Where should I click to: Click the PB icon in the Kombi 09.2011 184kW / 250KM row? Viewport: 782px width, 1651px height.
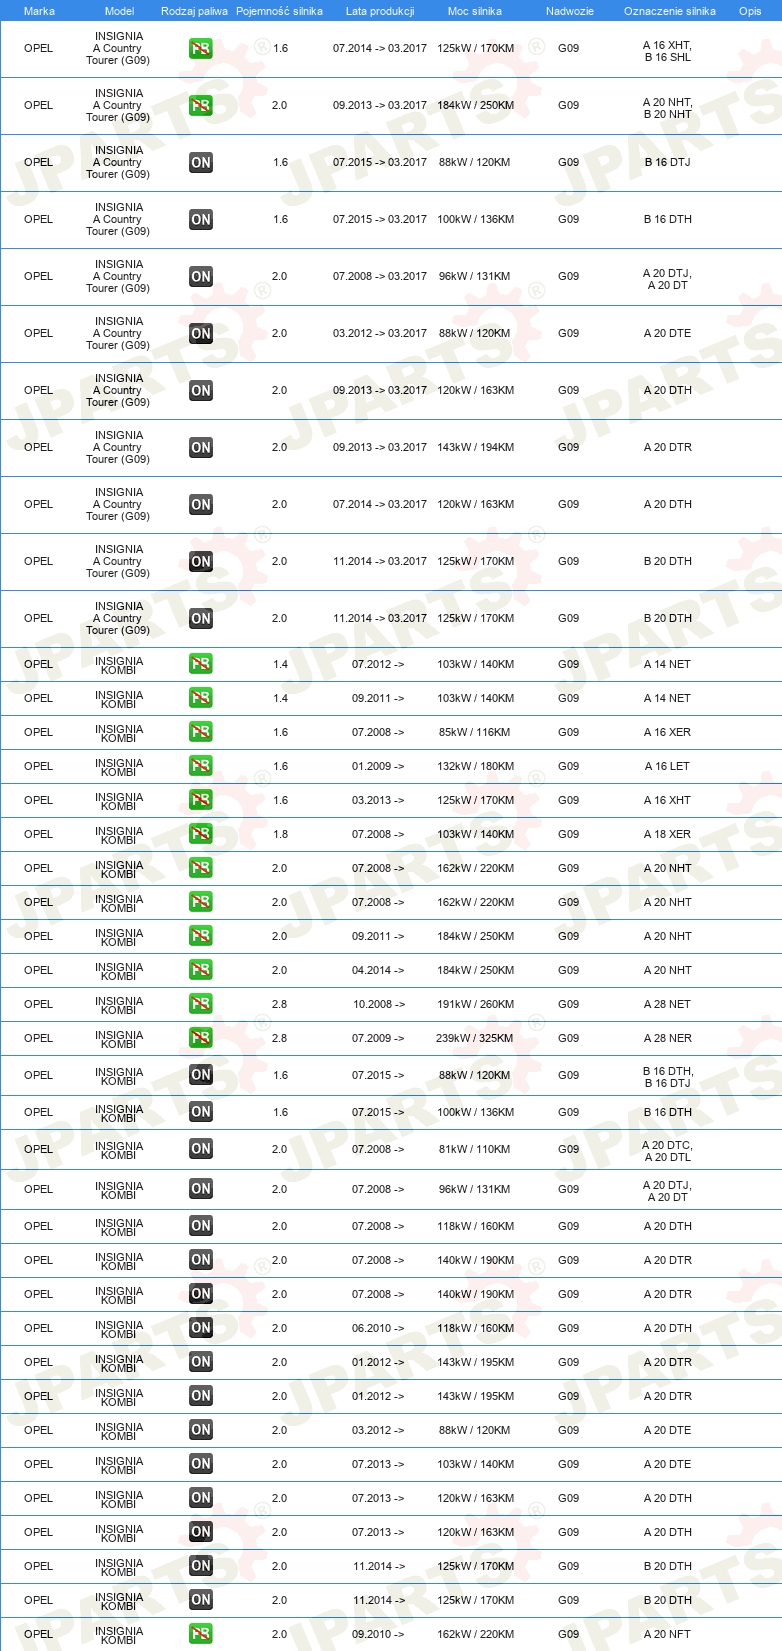tap(201, 936)
